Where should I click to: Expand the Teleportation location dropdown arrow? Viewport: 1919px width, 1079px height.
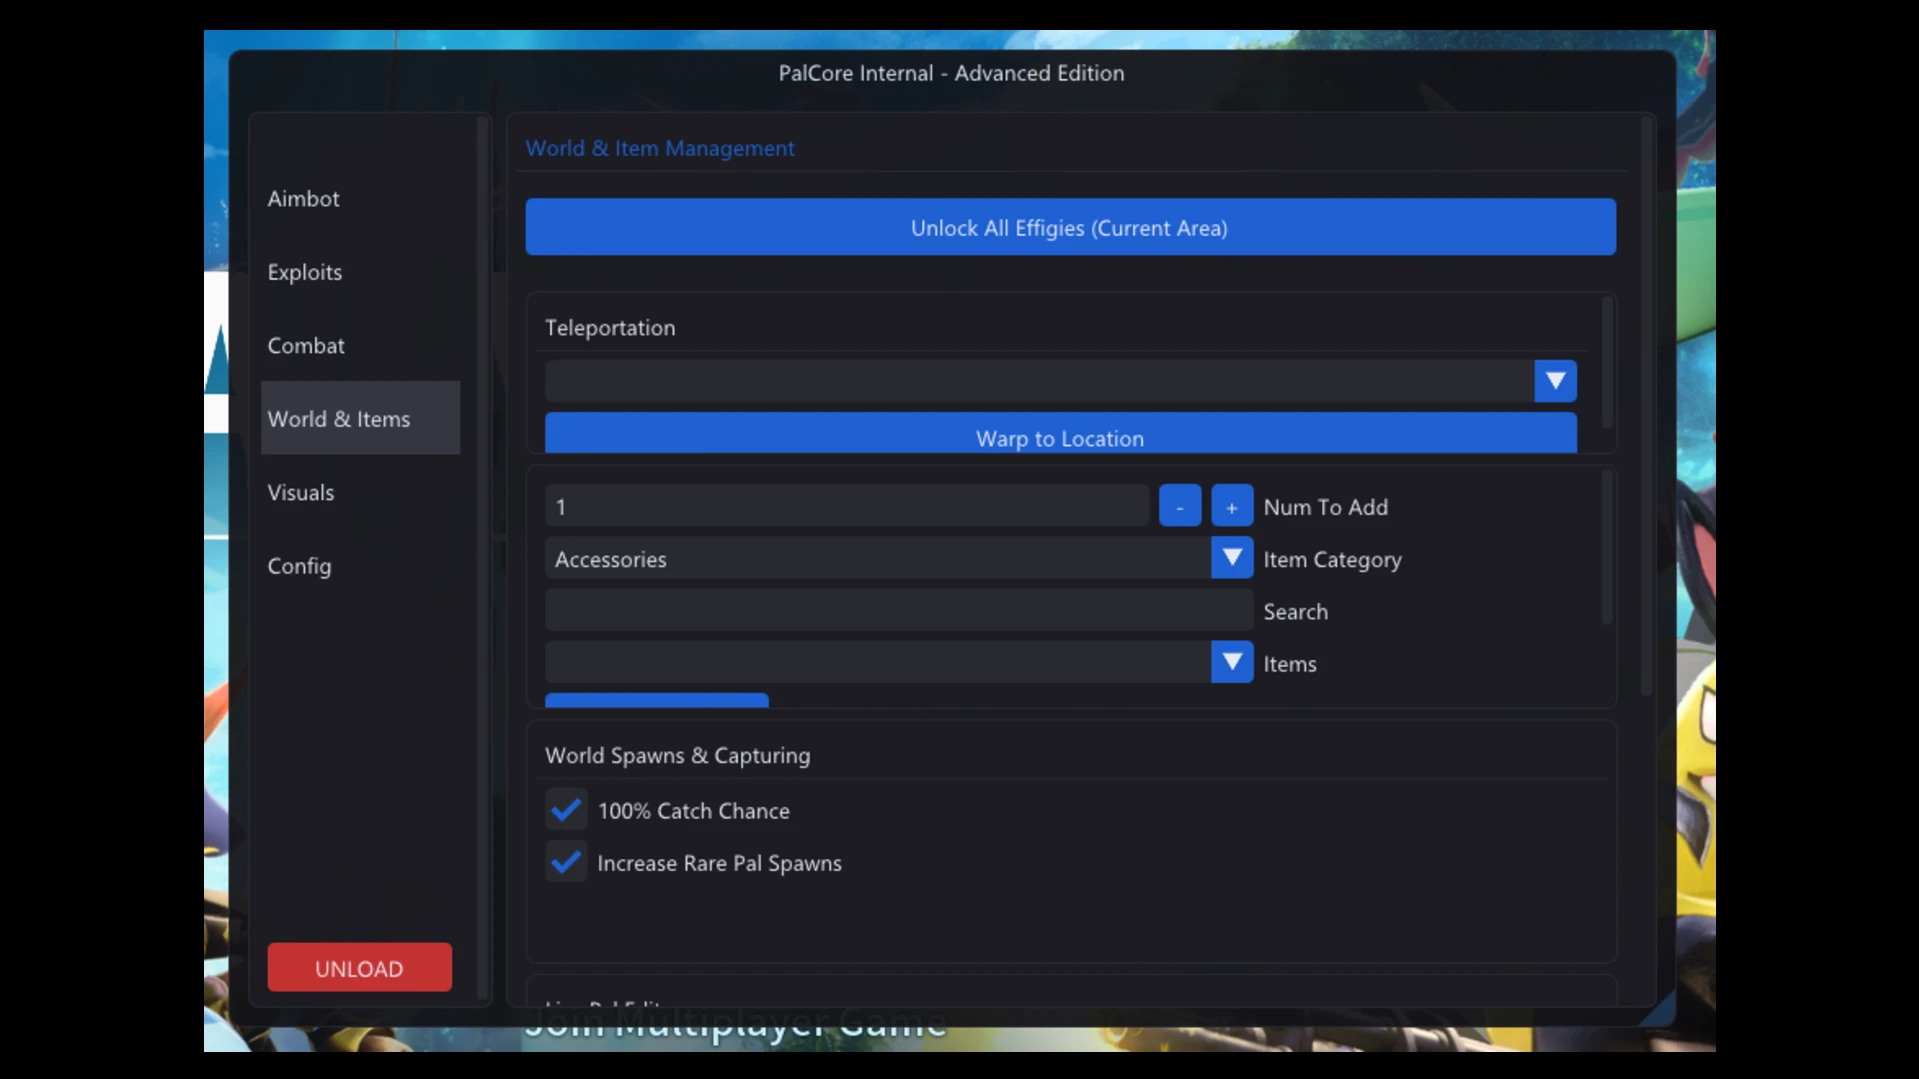click(x=1555, y=381)
